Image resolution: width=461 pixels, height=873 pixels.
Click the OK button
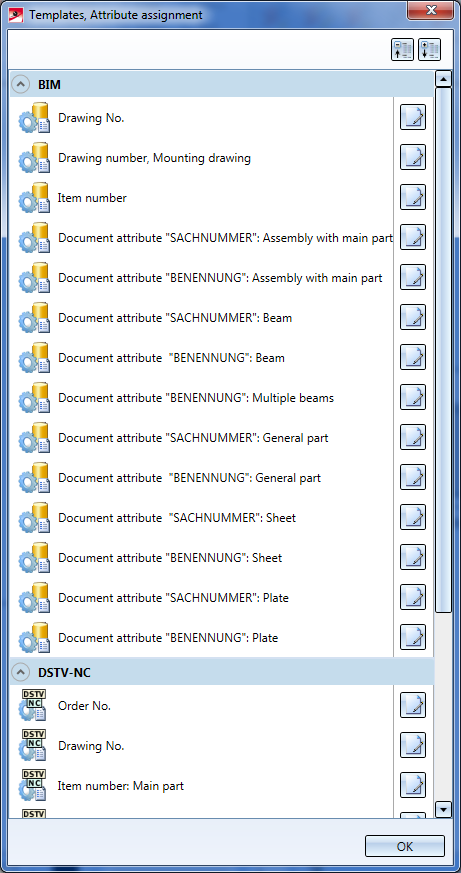405,846
